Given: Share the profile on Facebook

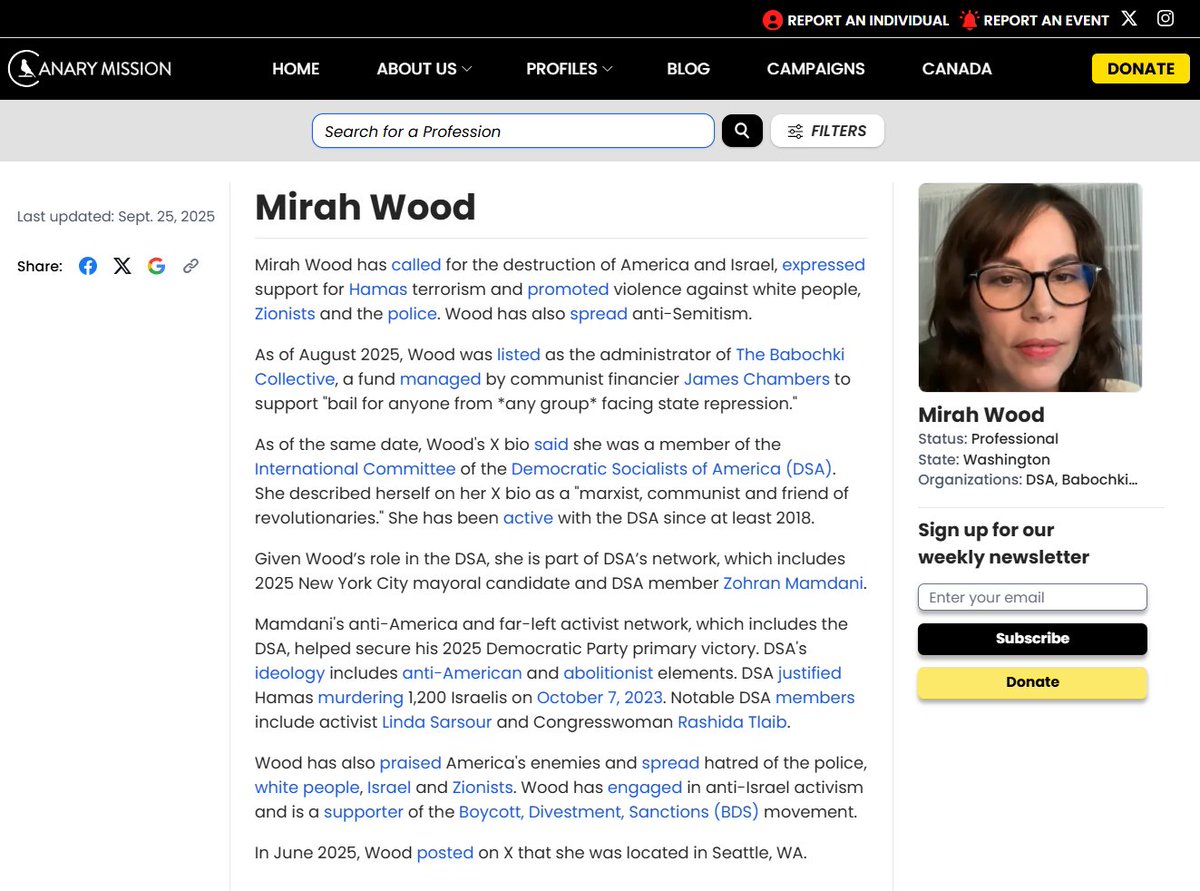Looking at the screenshot, I should pos(88,266).
